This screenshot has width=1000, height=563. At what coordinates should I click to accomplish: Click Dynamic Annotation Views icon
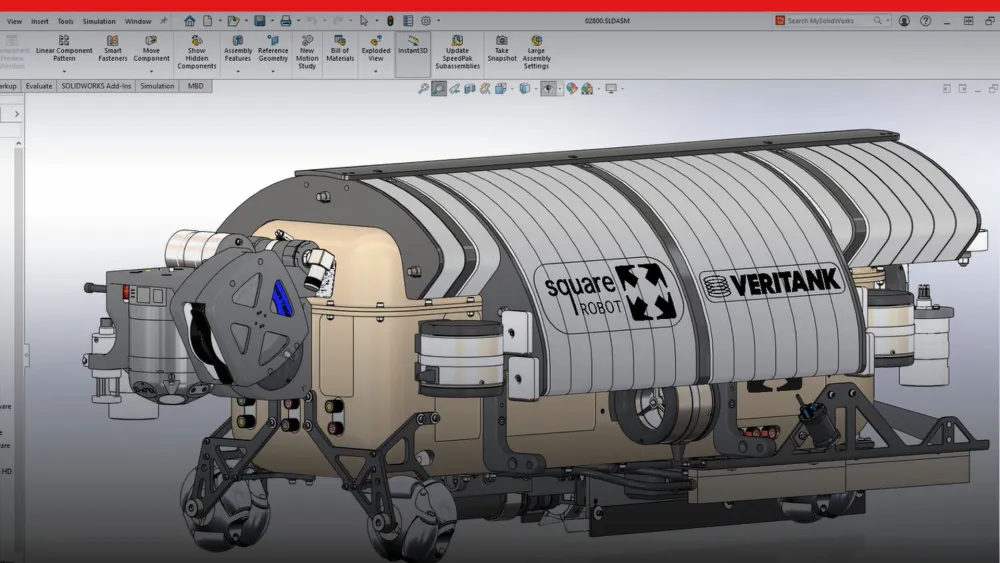tap(485, 89)
